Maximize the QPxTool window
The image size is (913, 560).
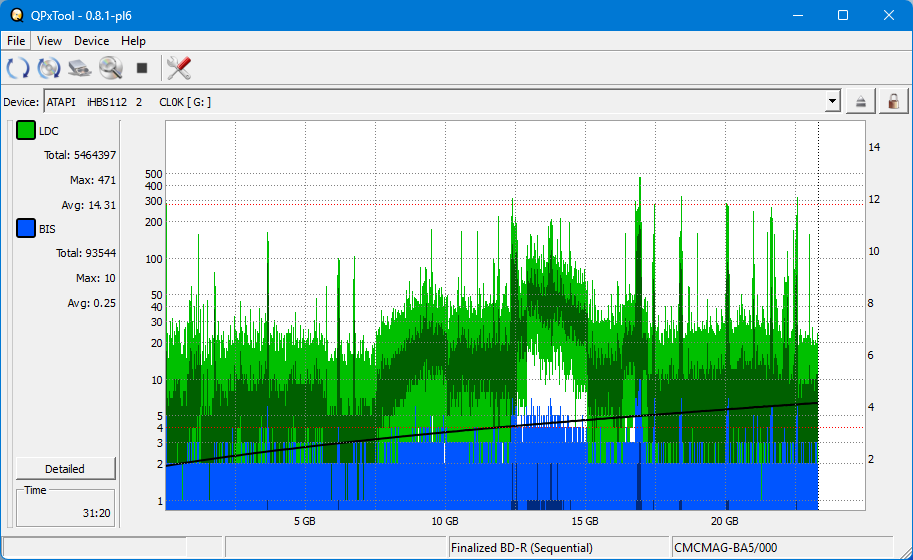tap(843, 15)
